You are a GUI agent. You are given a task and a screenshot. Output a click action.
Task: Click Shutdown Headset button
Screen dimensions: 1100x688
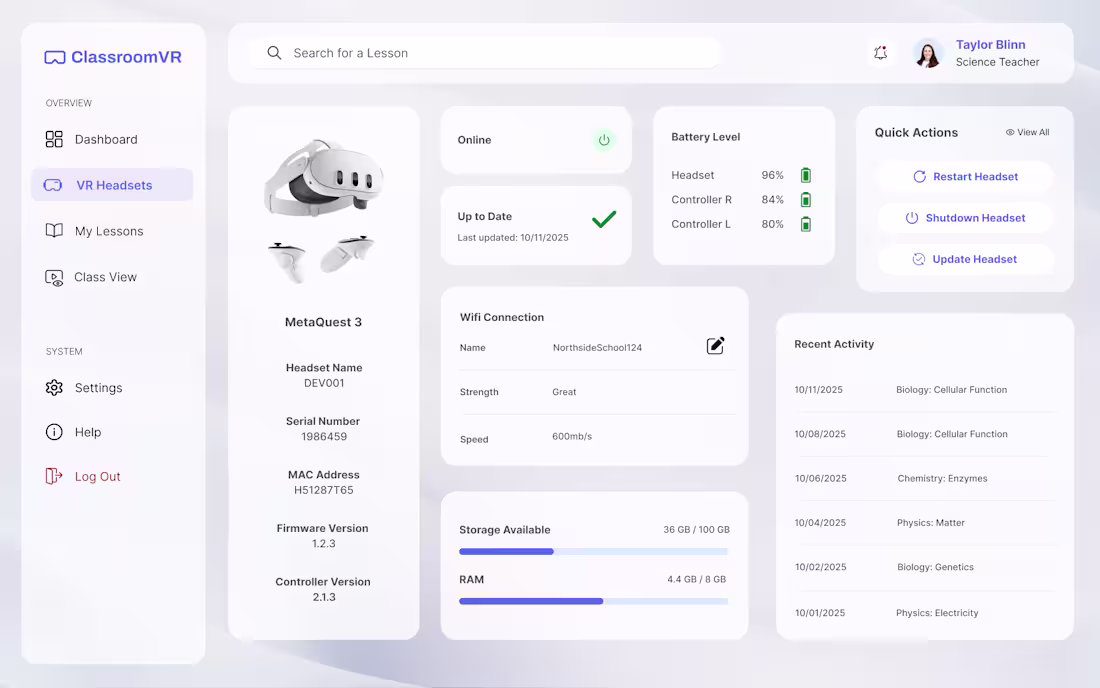[965, 218]
